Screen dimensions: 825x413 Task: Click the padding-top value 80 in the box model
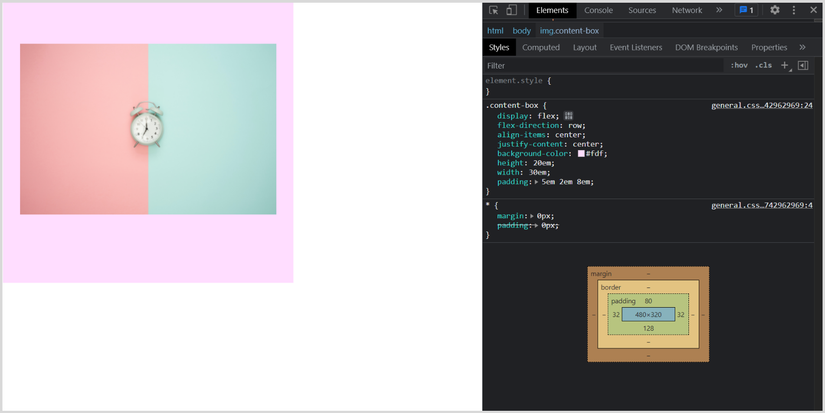click(x=648, y=301)
